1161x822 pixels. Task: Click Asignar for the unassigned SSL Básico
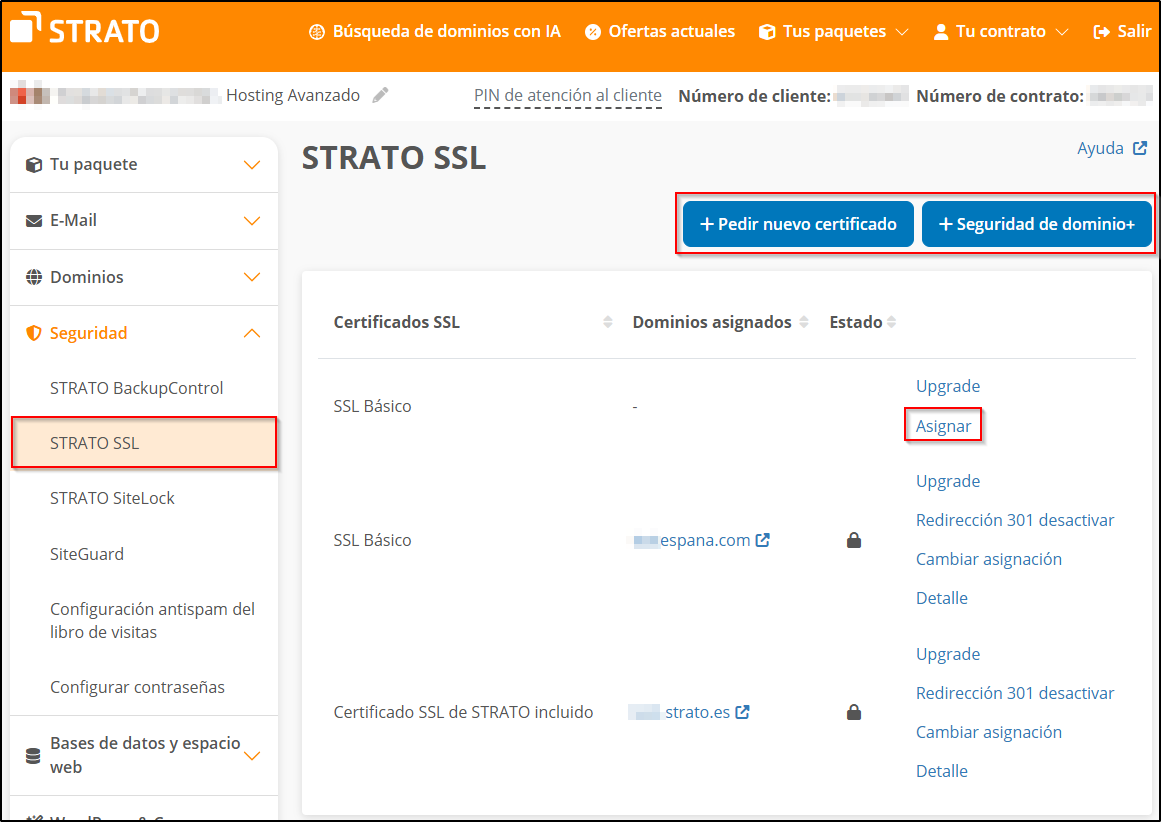(x=943, y=425)
